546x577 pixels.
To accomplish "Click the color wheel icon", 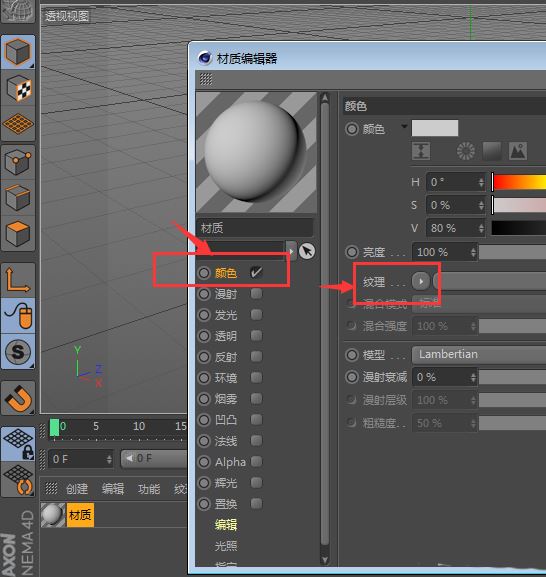I will pos(466,151).
